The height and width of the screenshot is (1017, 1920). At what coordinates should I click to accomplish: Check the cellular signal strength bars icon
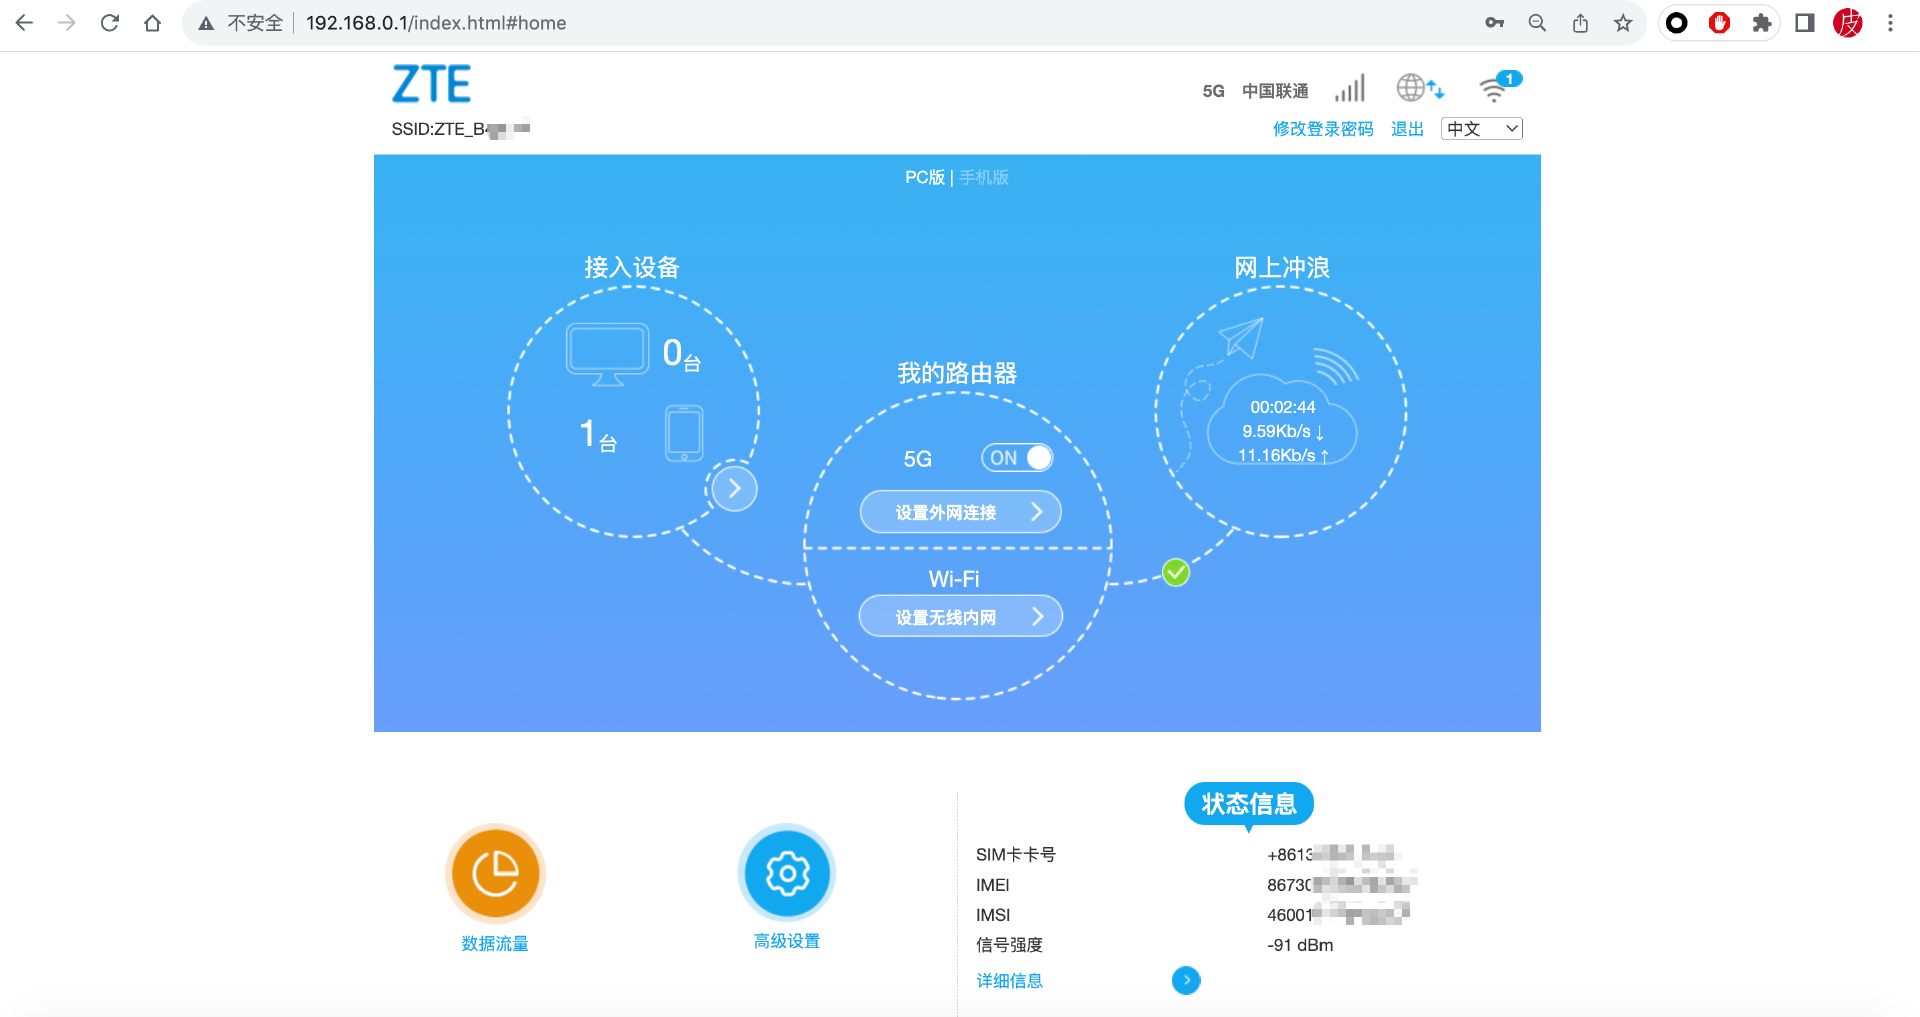point(1349,88)
